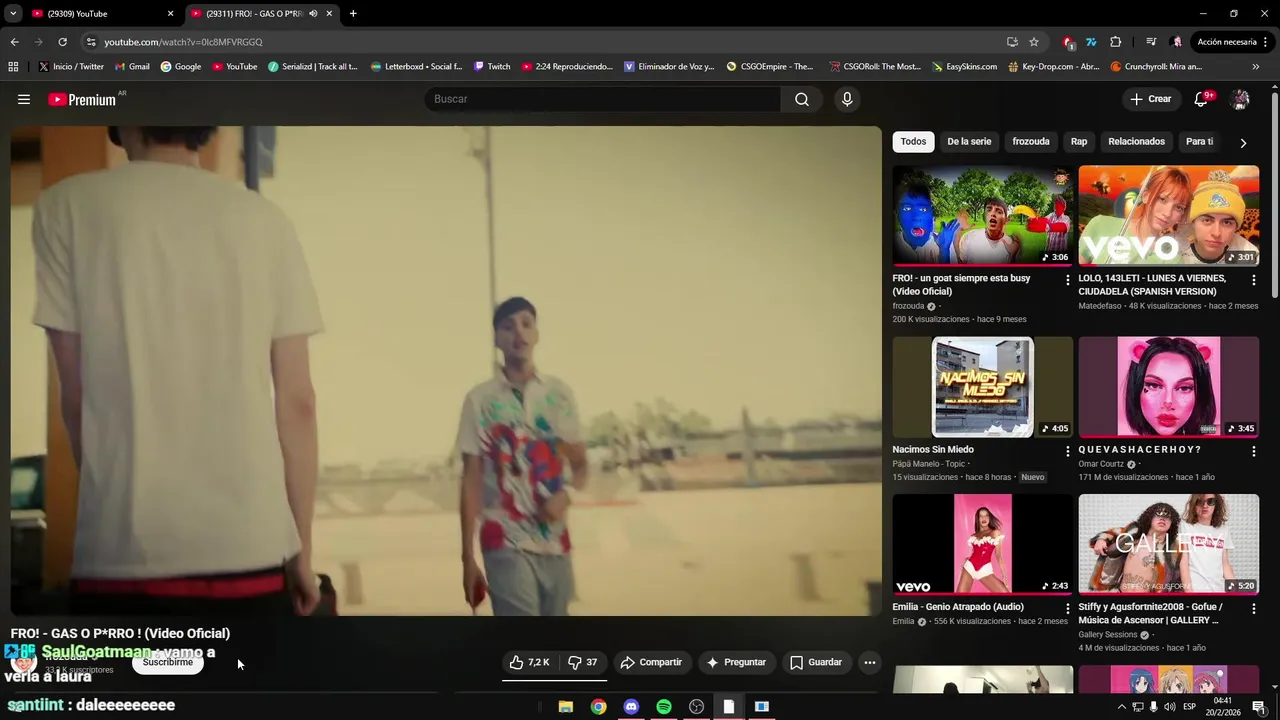Click the Crear button
1280x720 pixels.
tap(1151, 99)
